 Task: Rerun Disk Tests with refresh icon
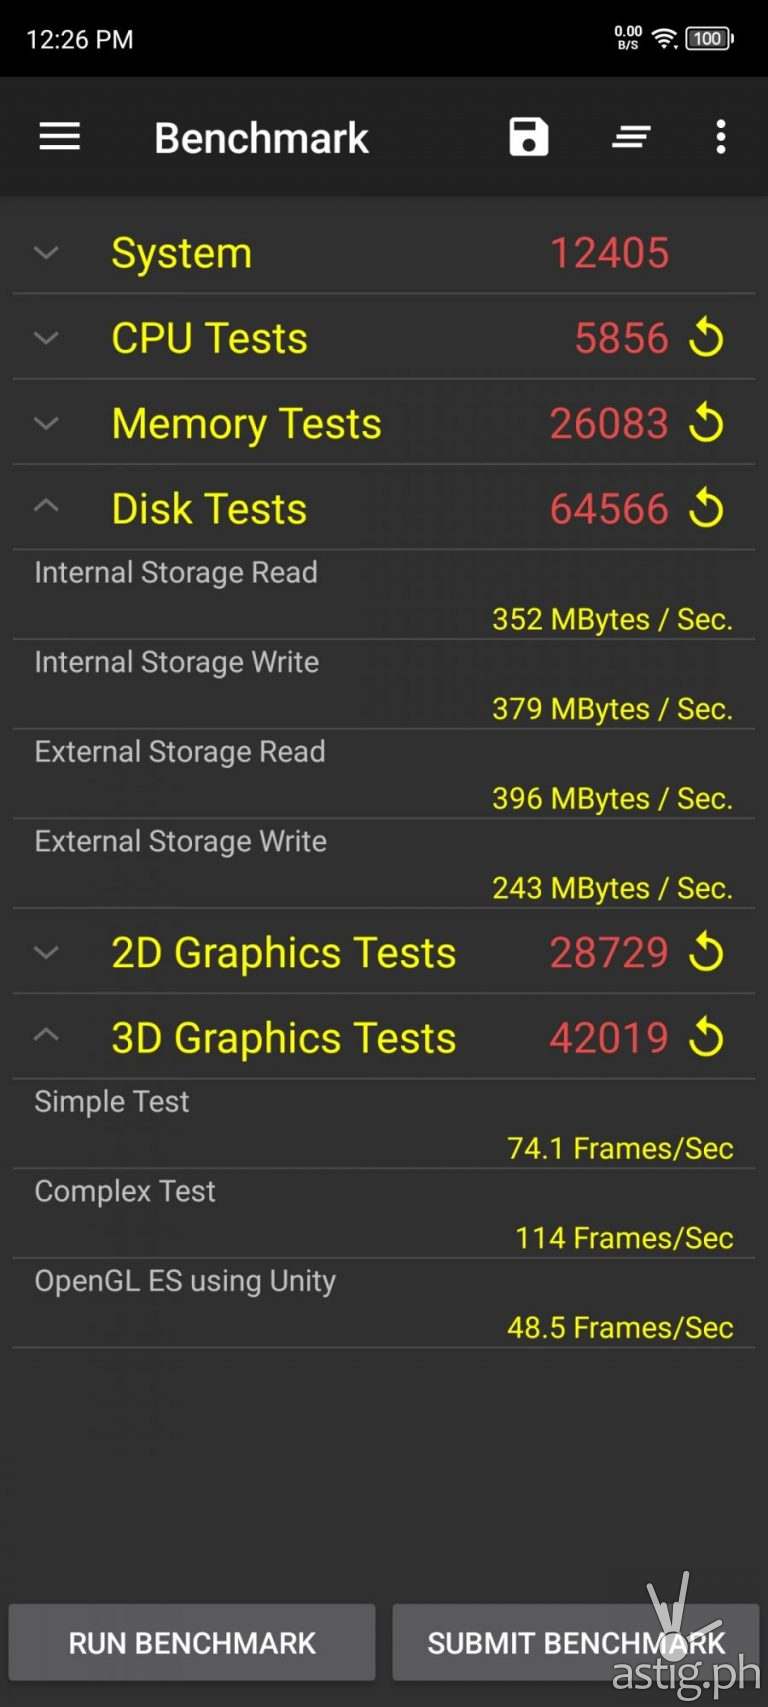point(706,508)
